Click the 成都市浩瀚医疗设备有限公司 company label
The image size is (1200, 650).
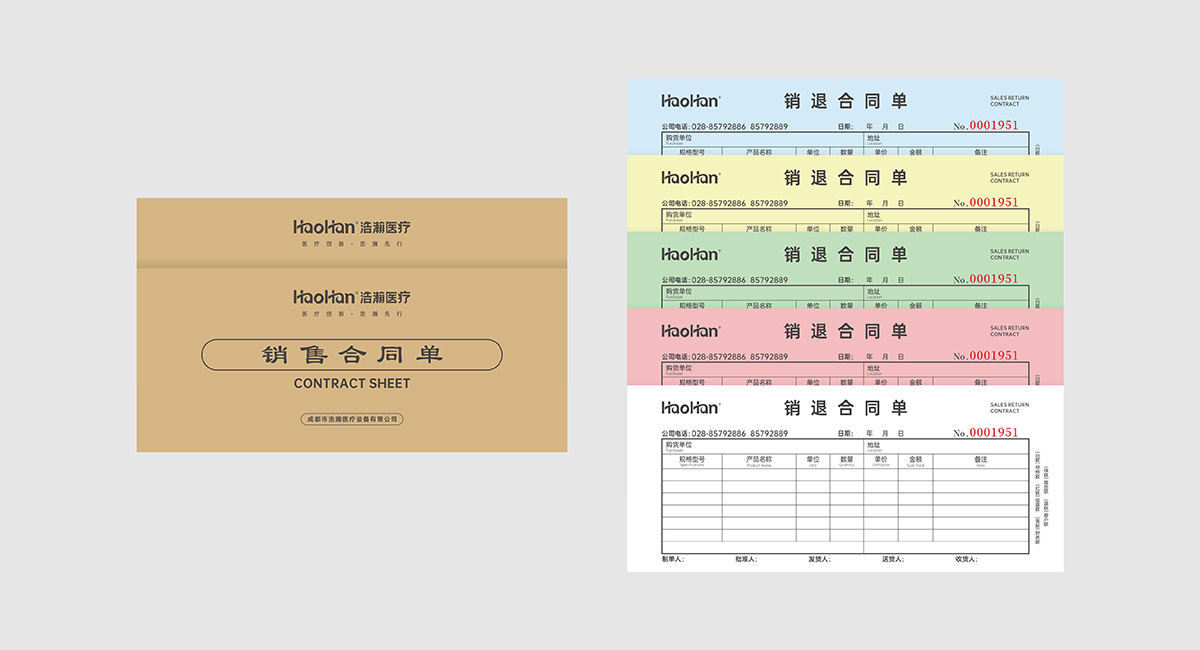[352, 419]
